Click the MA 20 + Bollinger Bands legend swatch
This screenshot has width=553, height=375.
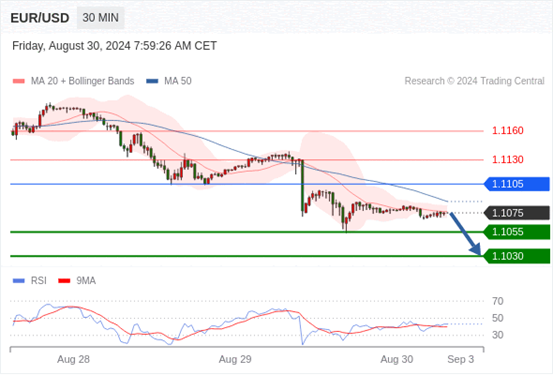tap(19, 81)
